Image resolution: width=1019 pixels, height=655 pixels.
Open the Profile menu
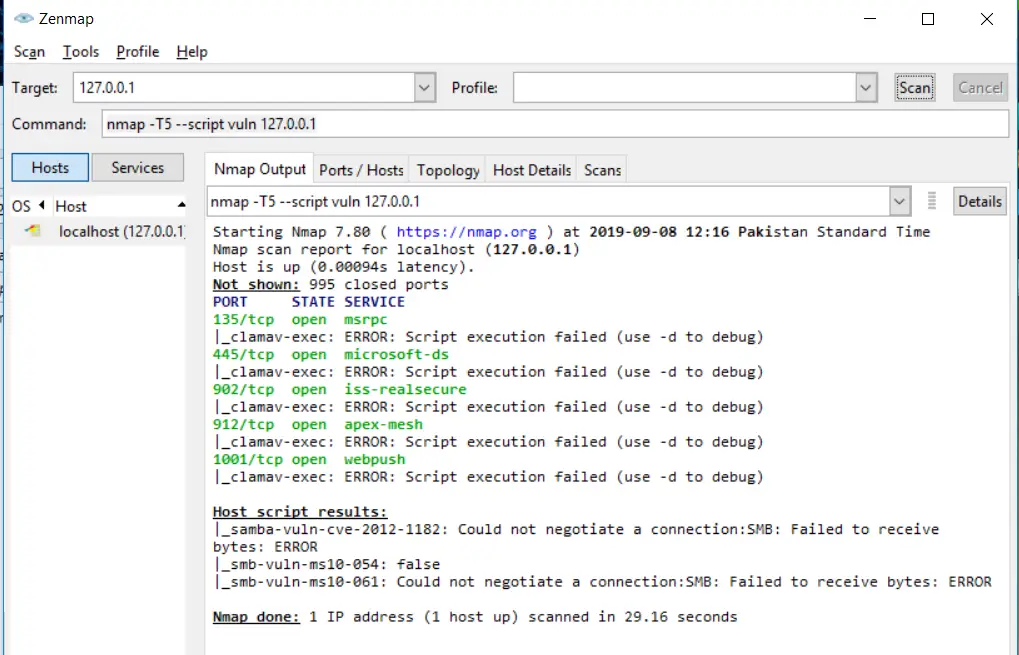point(138,51)
